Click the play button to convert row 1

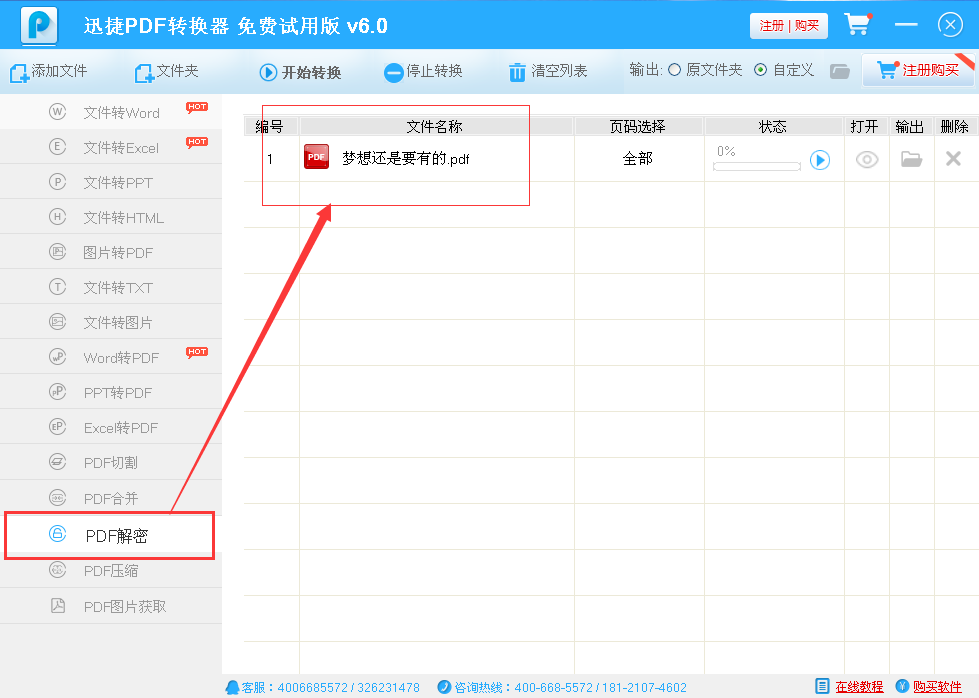click(820, 160)
